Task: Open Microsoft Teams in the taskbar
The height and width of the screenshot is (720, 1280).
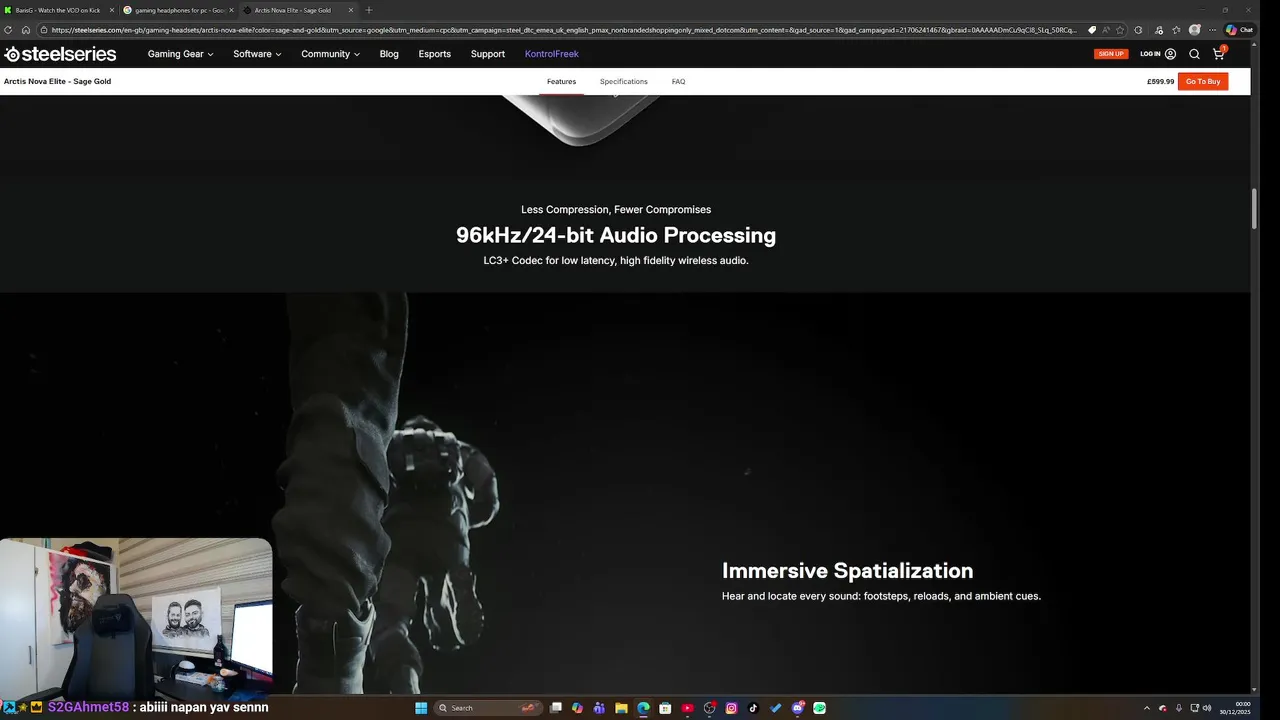Action: (599, 708)
